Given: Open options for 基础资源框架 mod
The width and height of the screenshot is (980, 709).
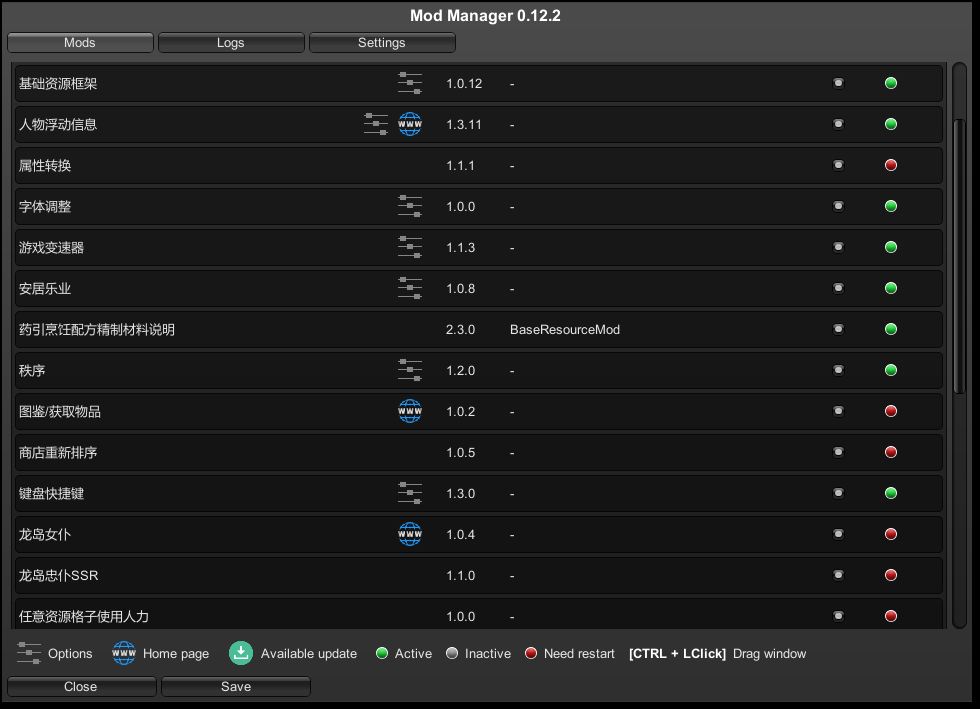Looking at the screenshot, I should click(x=410, y=83).
